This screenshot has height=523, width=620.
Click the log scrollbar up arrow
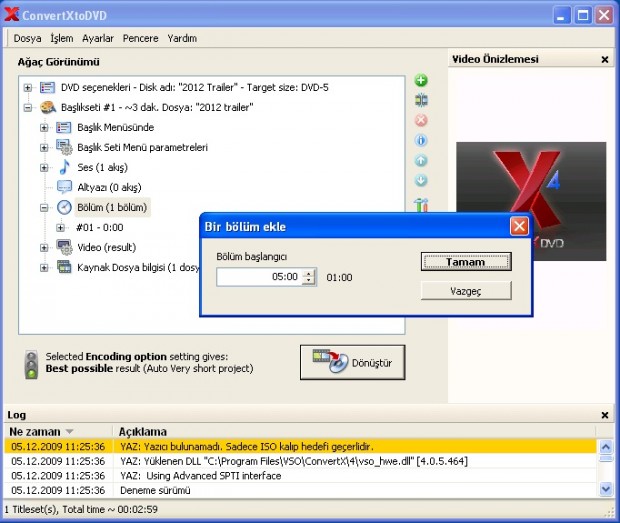(x=605, y=447)
